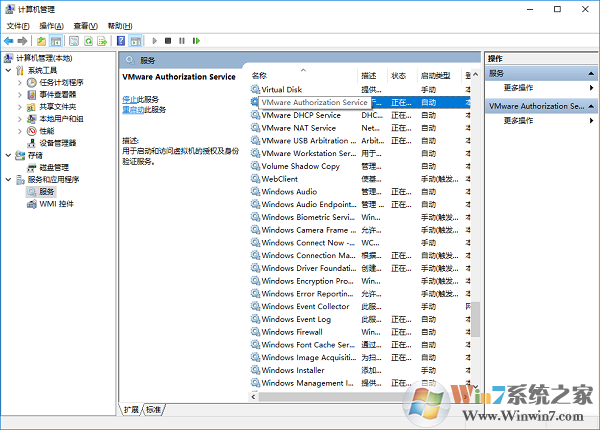Click the Pause Service toolbar icon
Viewport: 600px width, 430px height.
182,41
